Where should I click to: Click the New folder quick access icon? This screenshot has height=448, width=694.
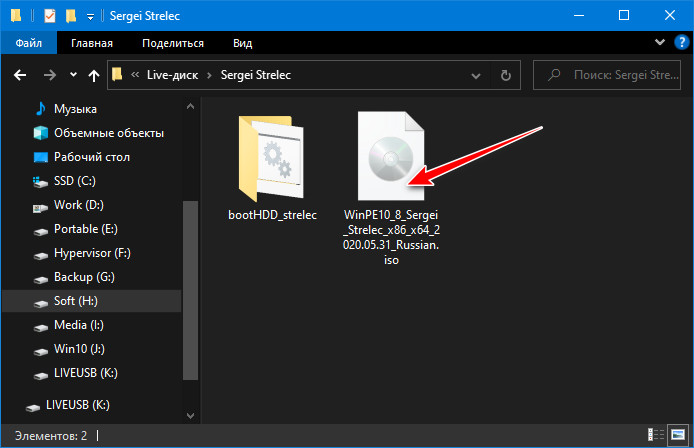[x=71, y=16]
